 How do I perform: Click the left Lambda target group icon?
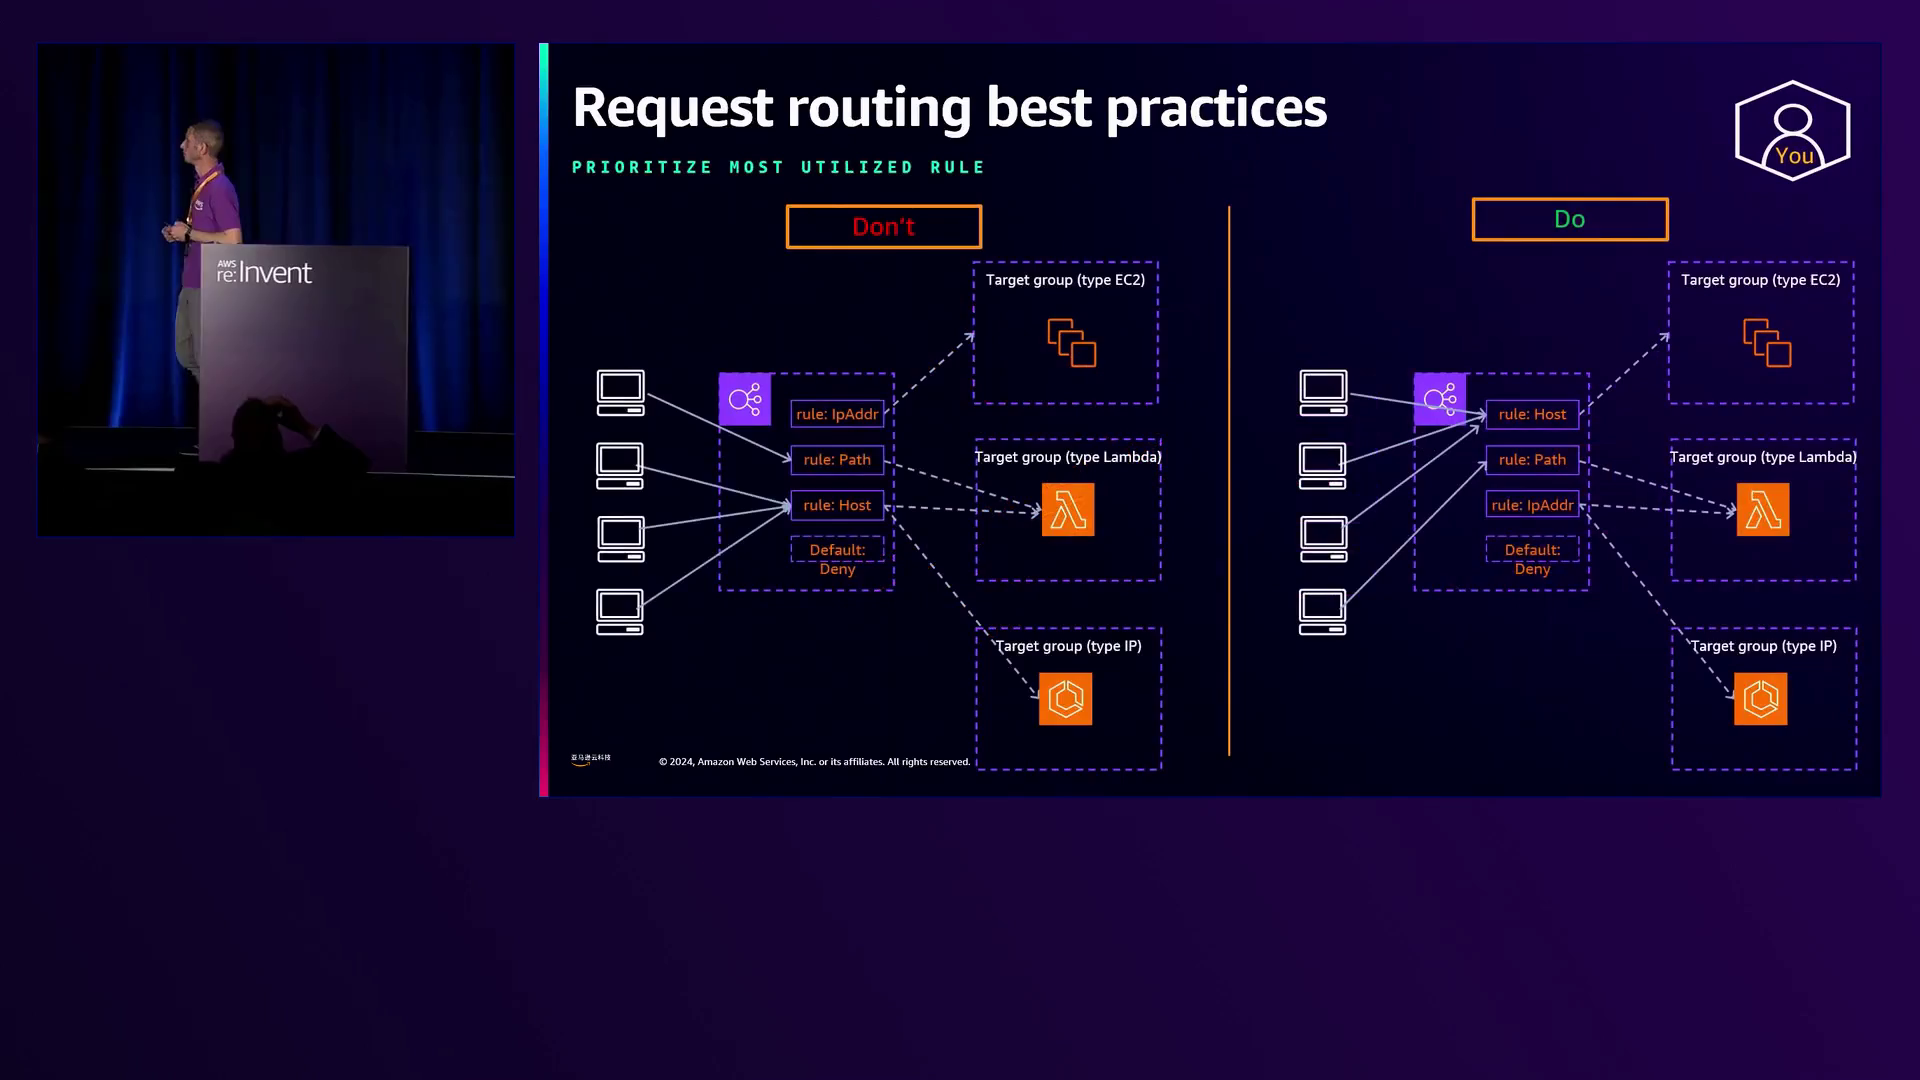[1067, 510]
